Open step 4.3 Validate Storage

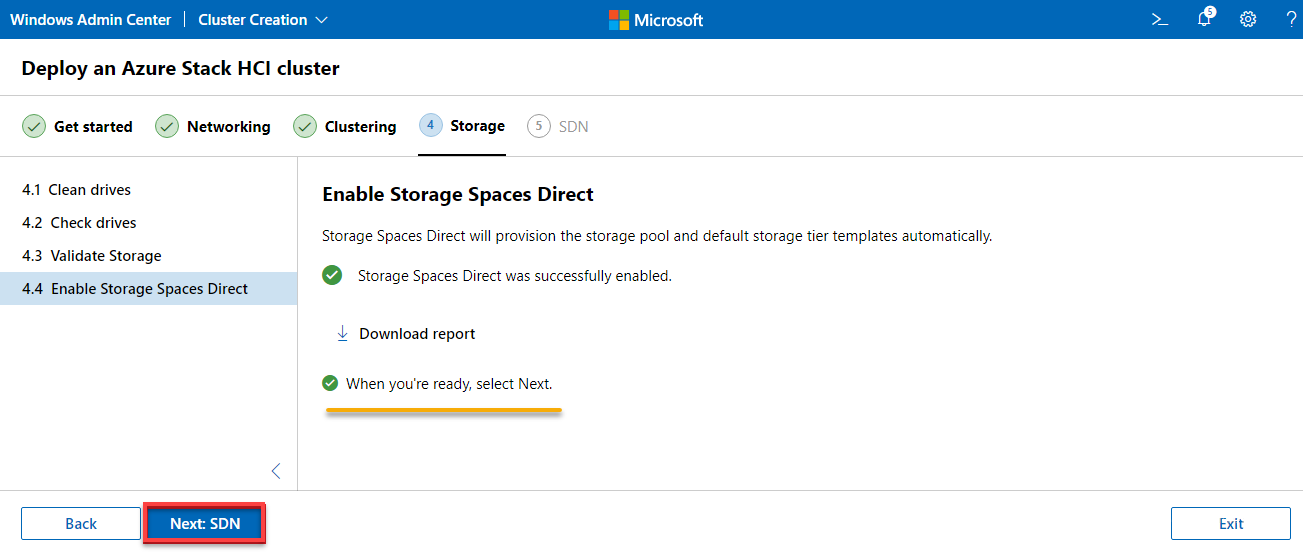pyautogui.click(x=148, y=256)
